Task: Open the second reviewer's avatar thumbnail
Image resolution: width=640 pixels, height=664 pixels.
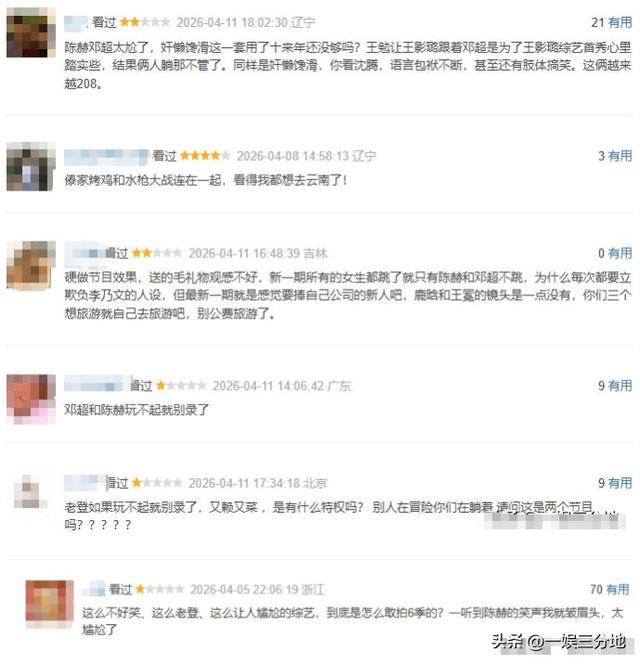Action: point(30,166)
